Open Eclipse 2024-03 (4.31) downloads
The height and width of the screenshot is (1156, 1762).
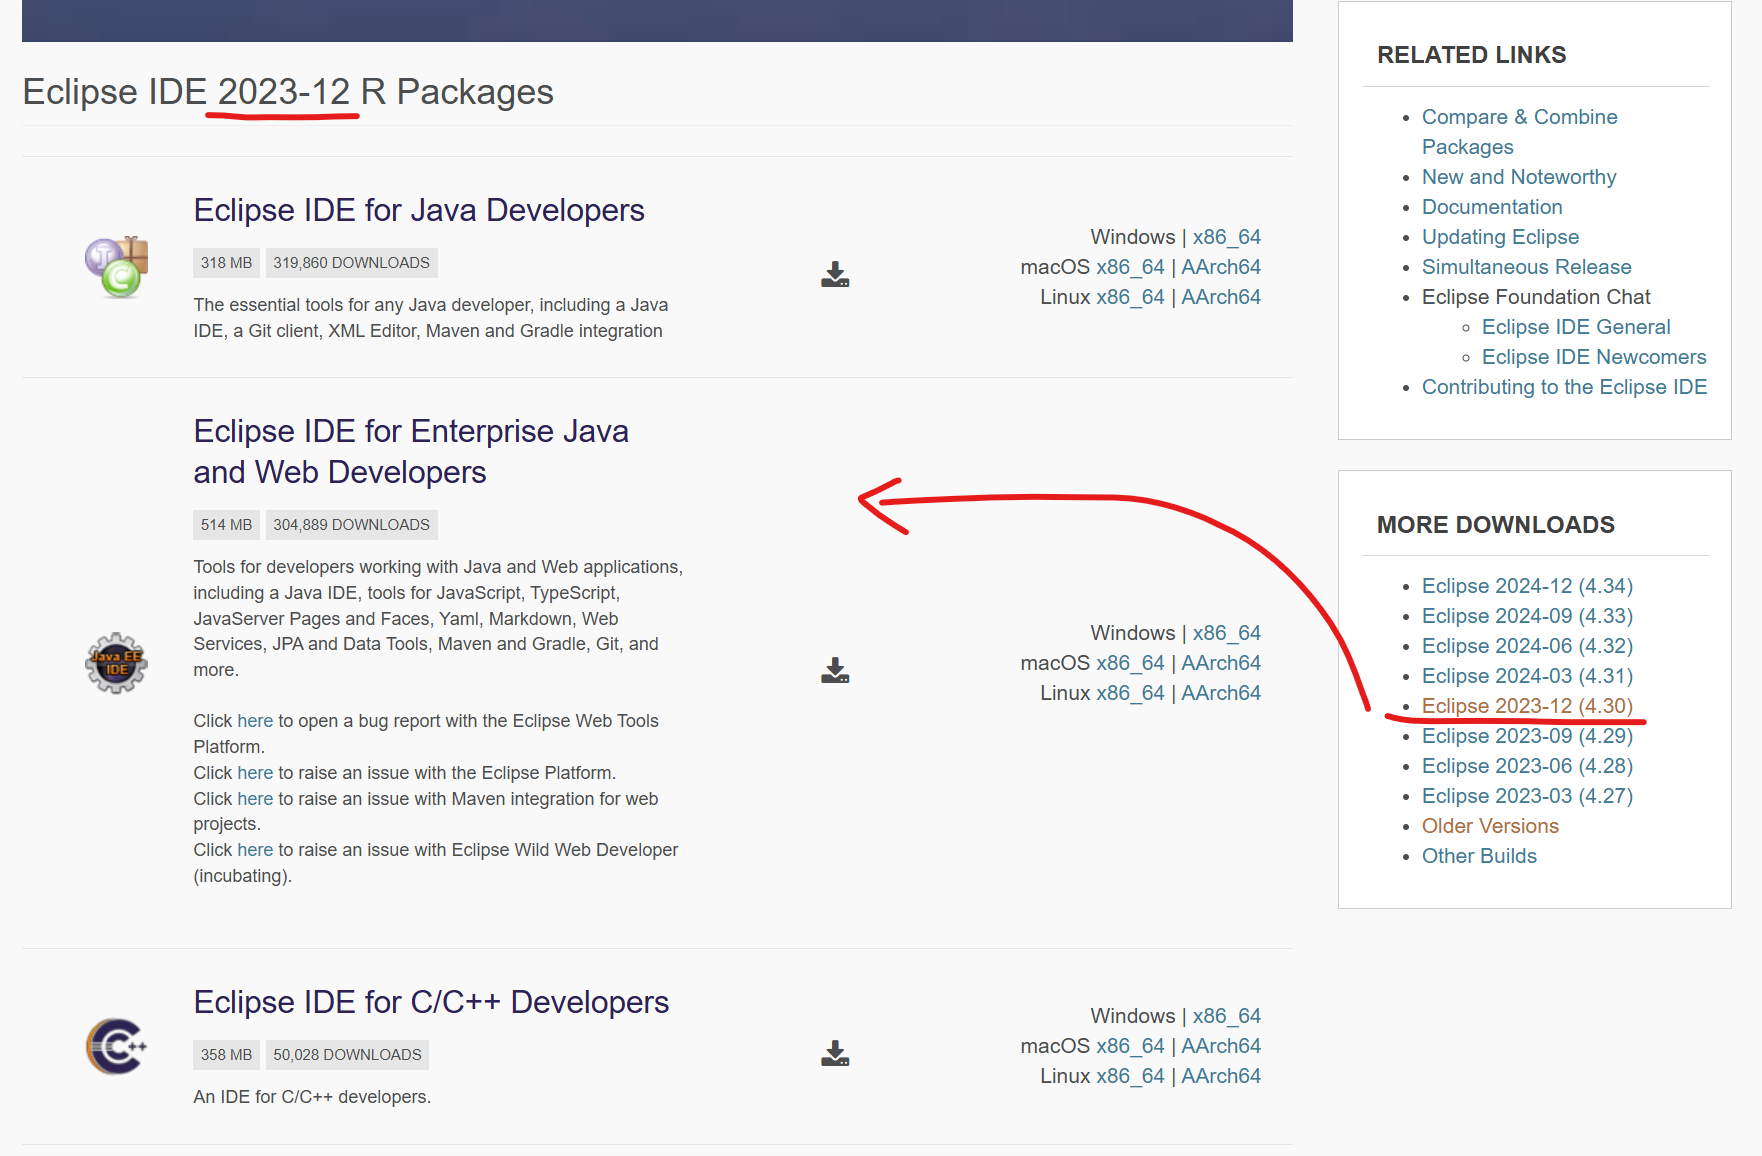point(1527,676)
